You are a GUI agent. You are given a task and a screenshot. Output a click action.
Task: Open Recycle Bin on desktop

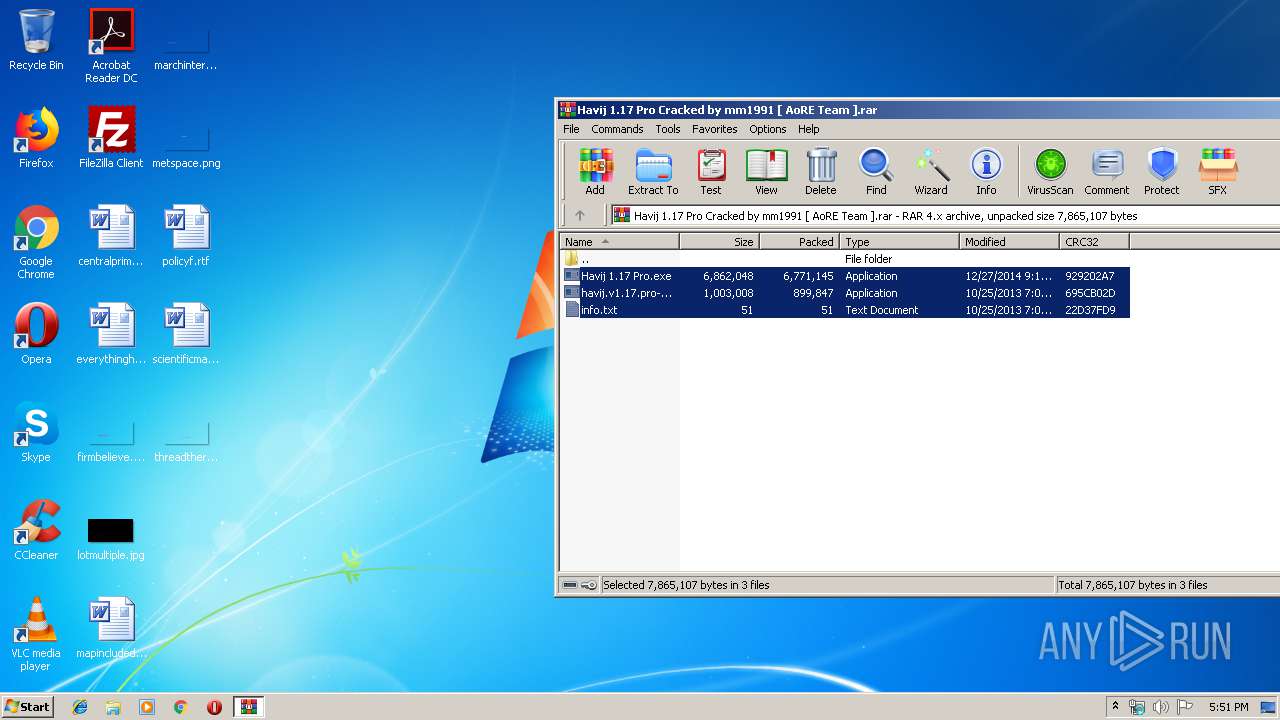pyautogui.click(x=36, y=40)
